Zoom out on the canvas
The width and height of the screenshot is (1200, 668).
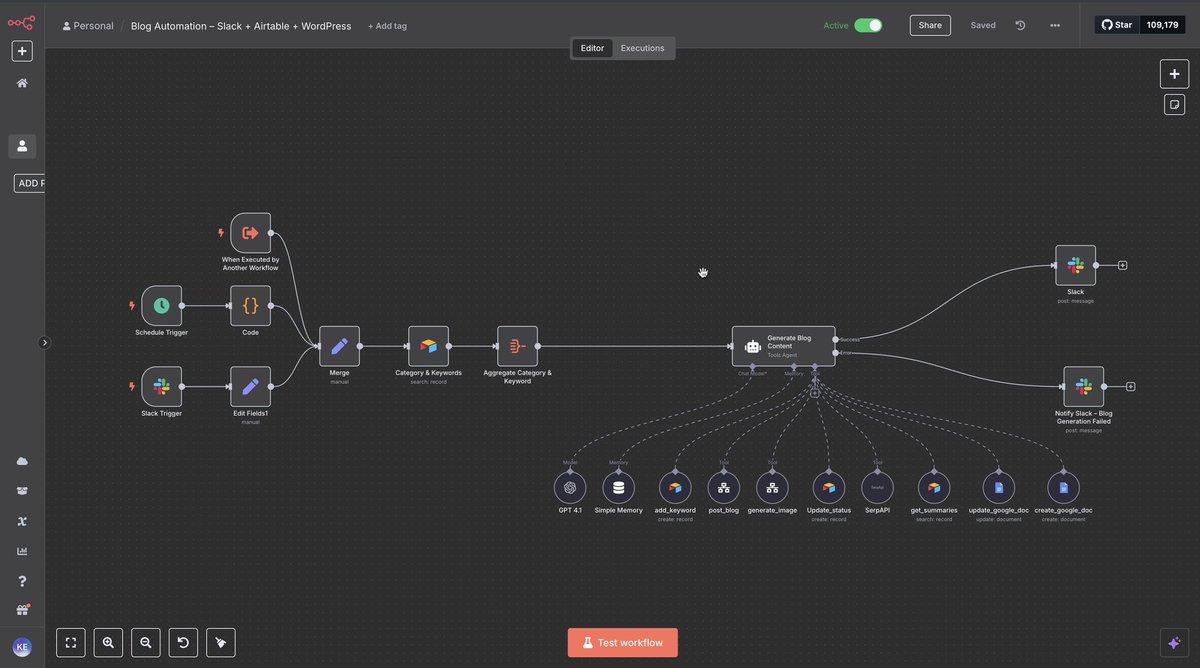(x=146, y=642)
